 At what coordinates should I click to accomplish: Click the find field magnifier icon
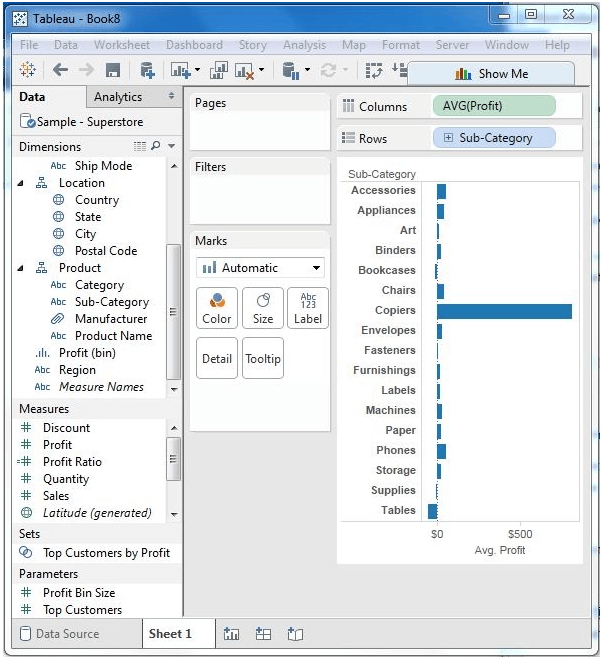coord(156,146)
